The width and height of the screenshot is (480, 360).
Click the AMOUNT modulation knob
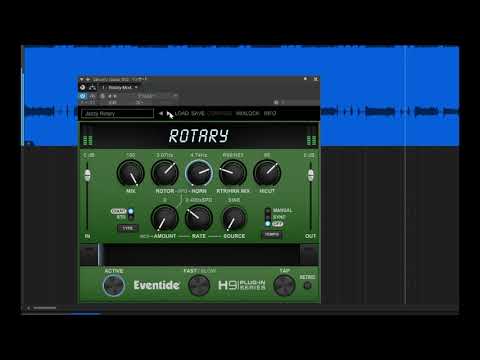point(165,218)
